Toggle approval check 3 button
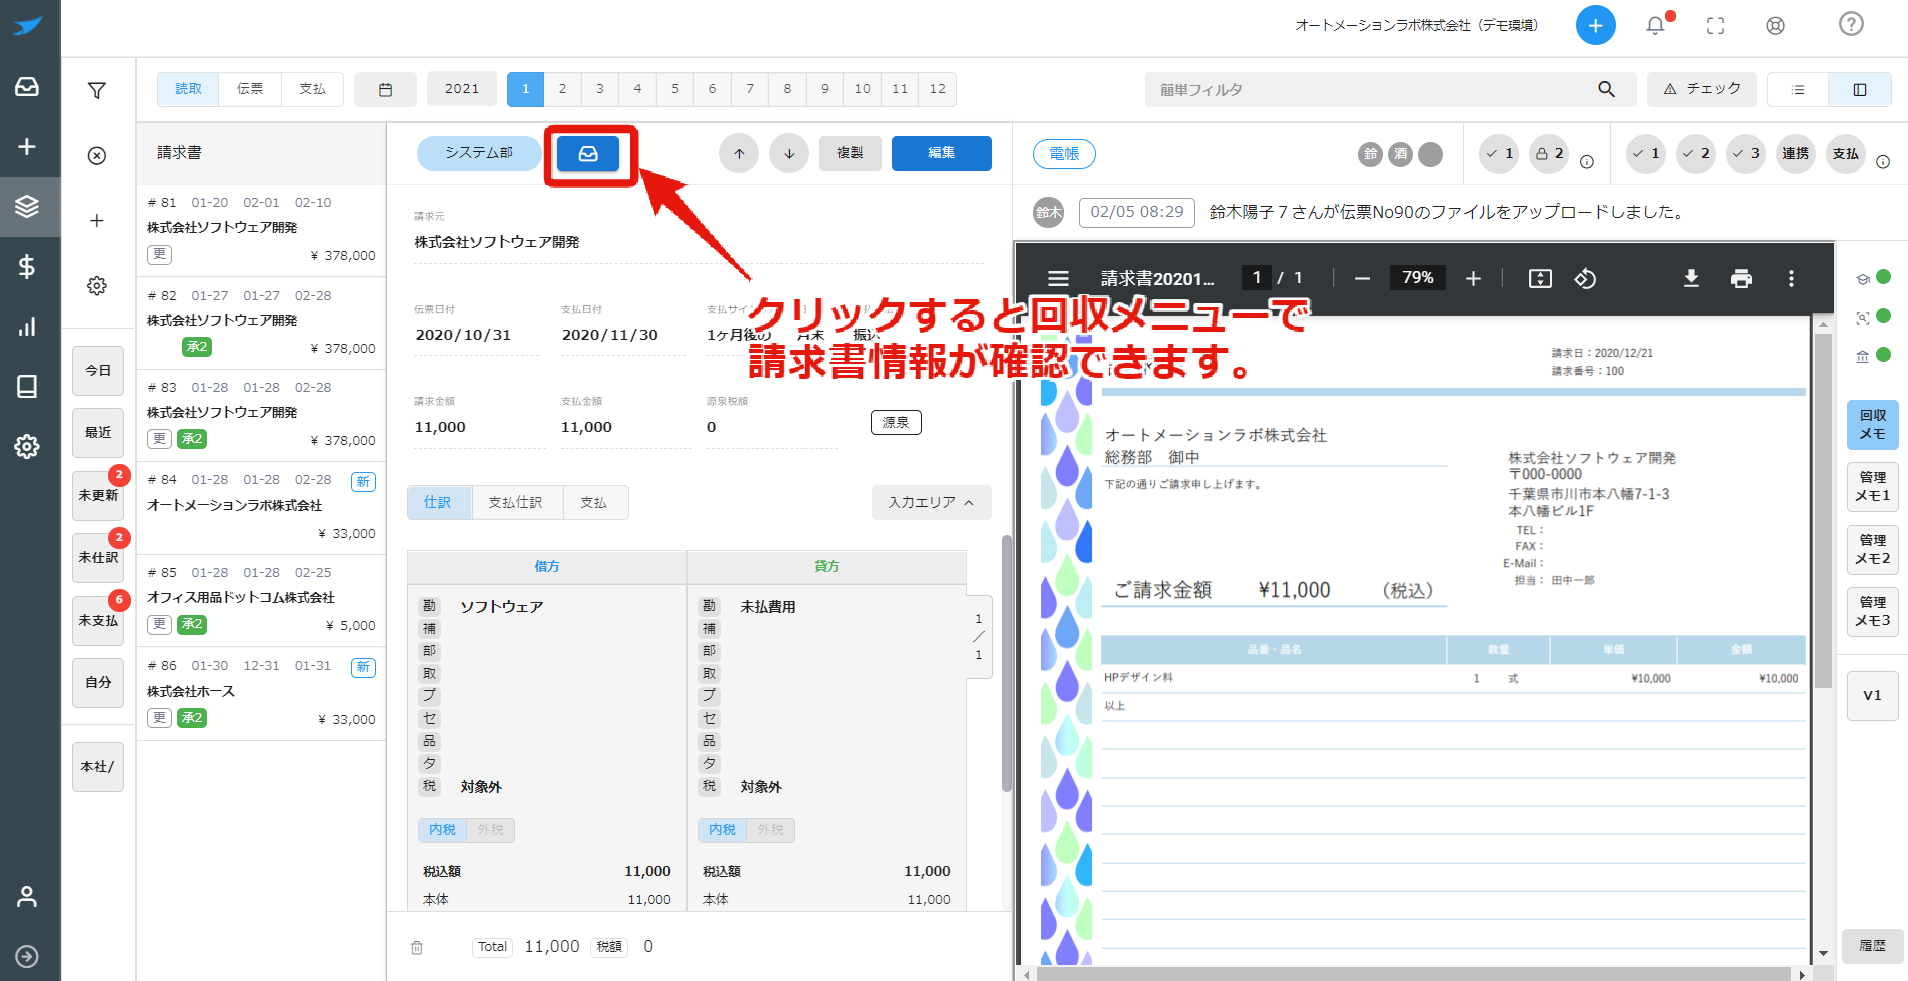The image size is (1908, 981). (1746, 153)
